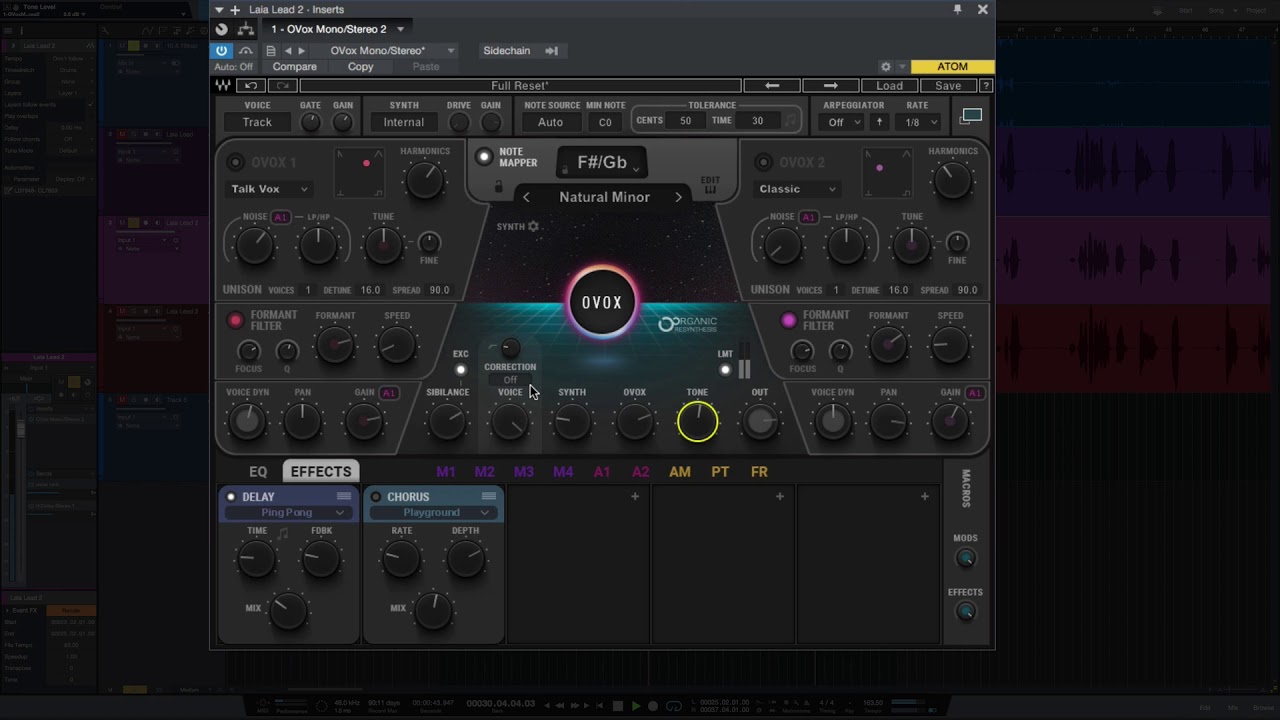Viewport: 1280px width, 720px height.
Task: Select the AM modulator tab
Action: tap(680, 471)
